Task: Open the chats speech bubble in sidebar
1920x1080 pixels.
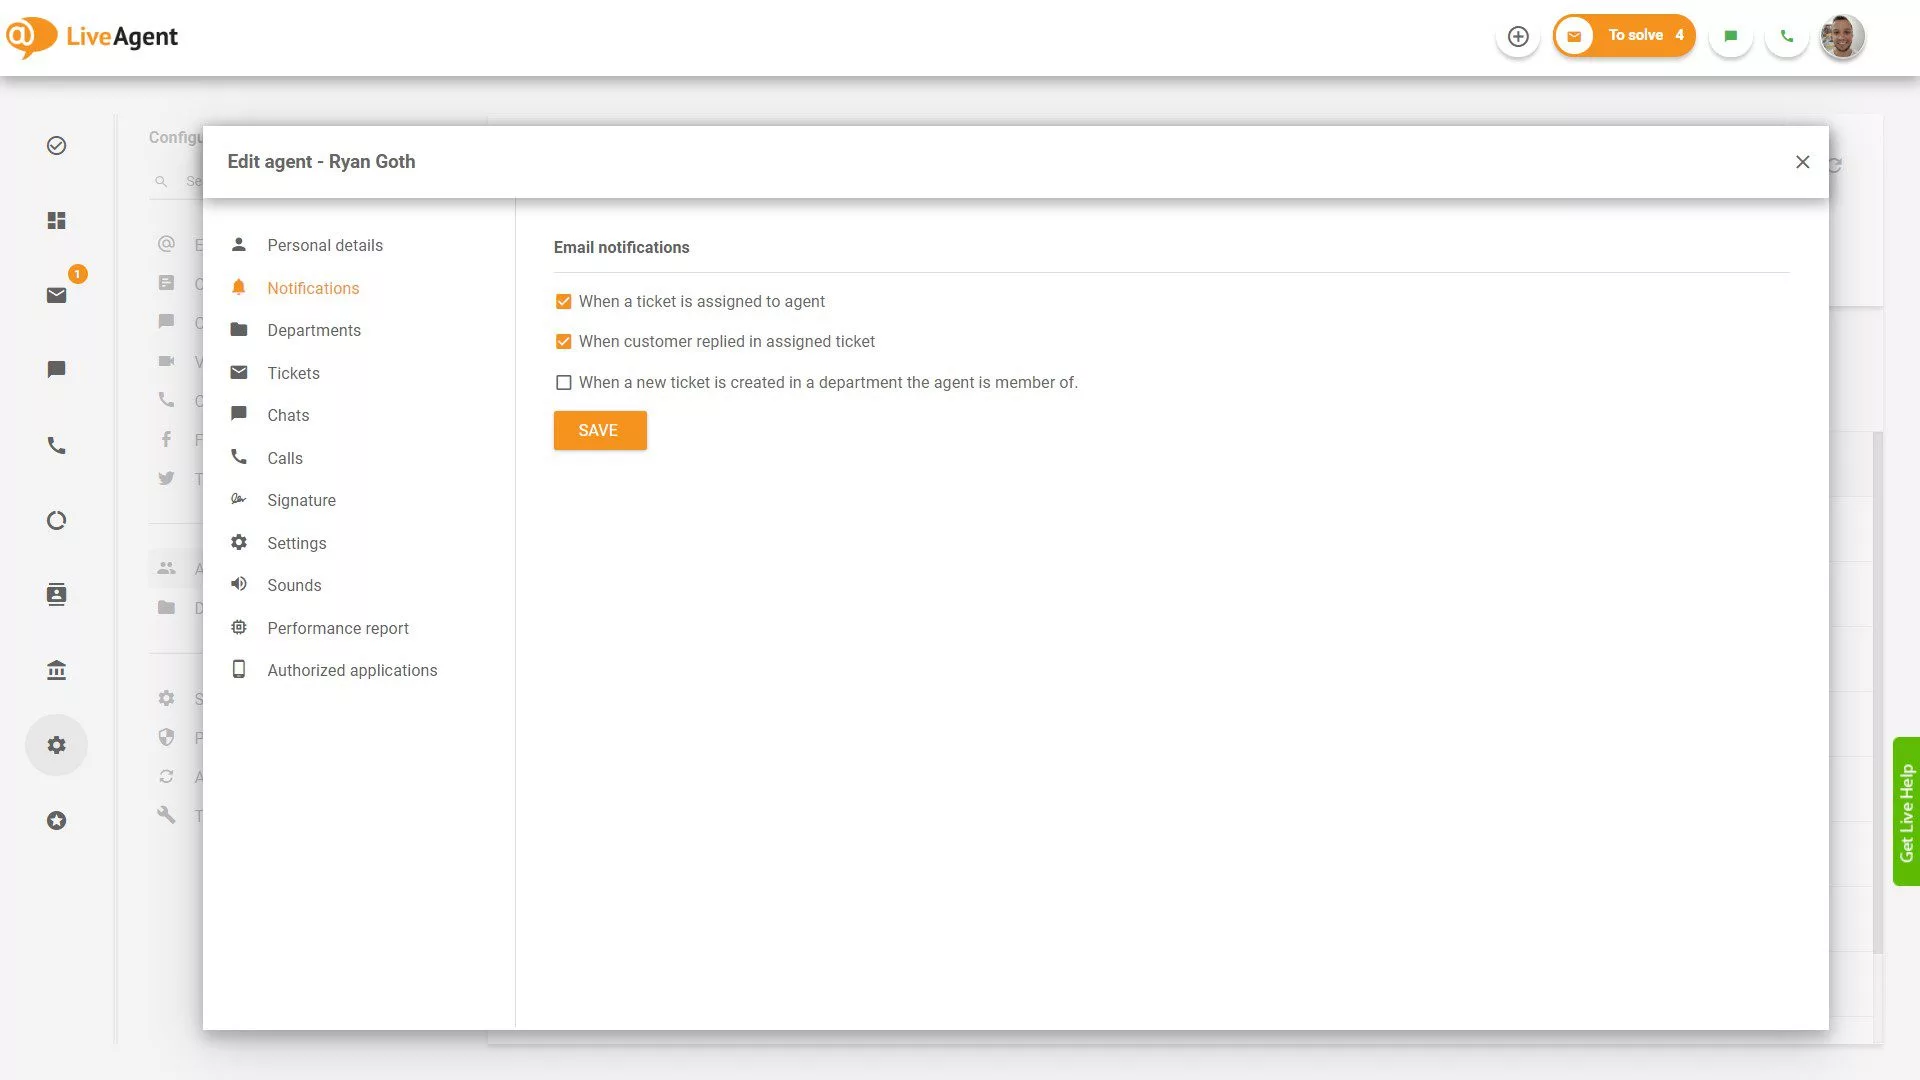Action: (x=56, y=369)
